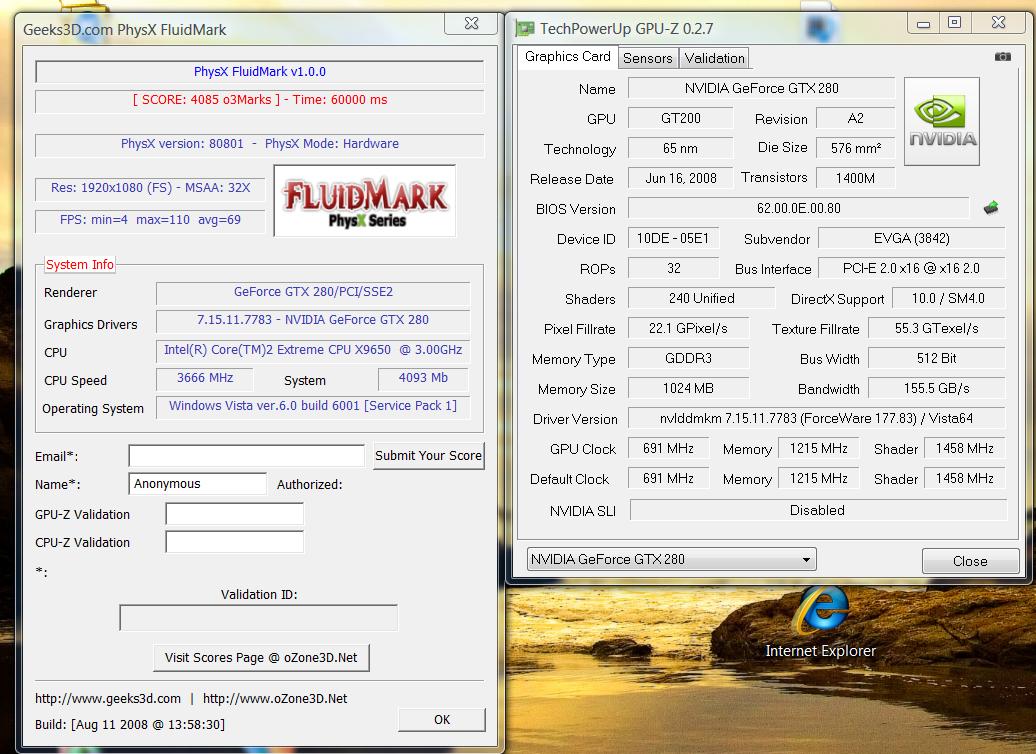Image resolution: width=1036 pixels, height=754 pixels.
Task: Click the Name field containing Anonymous
Action: tap(198, 484)
